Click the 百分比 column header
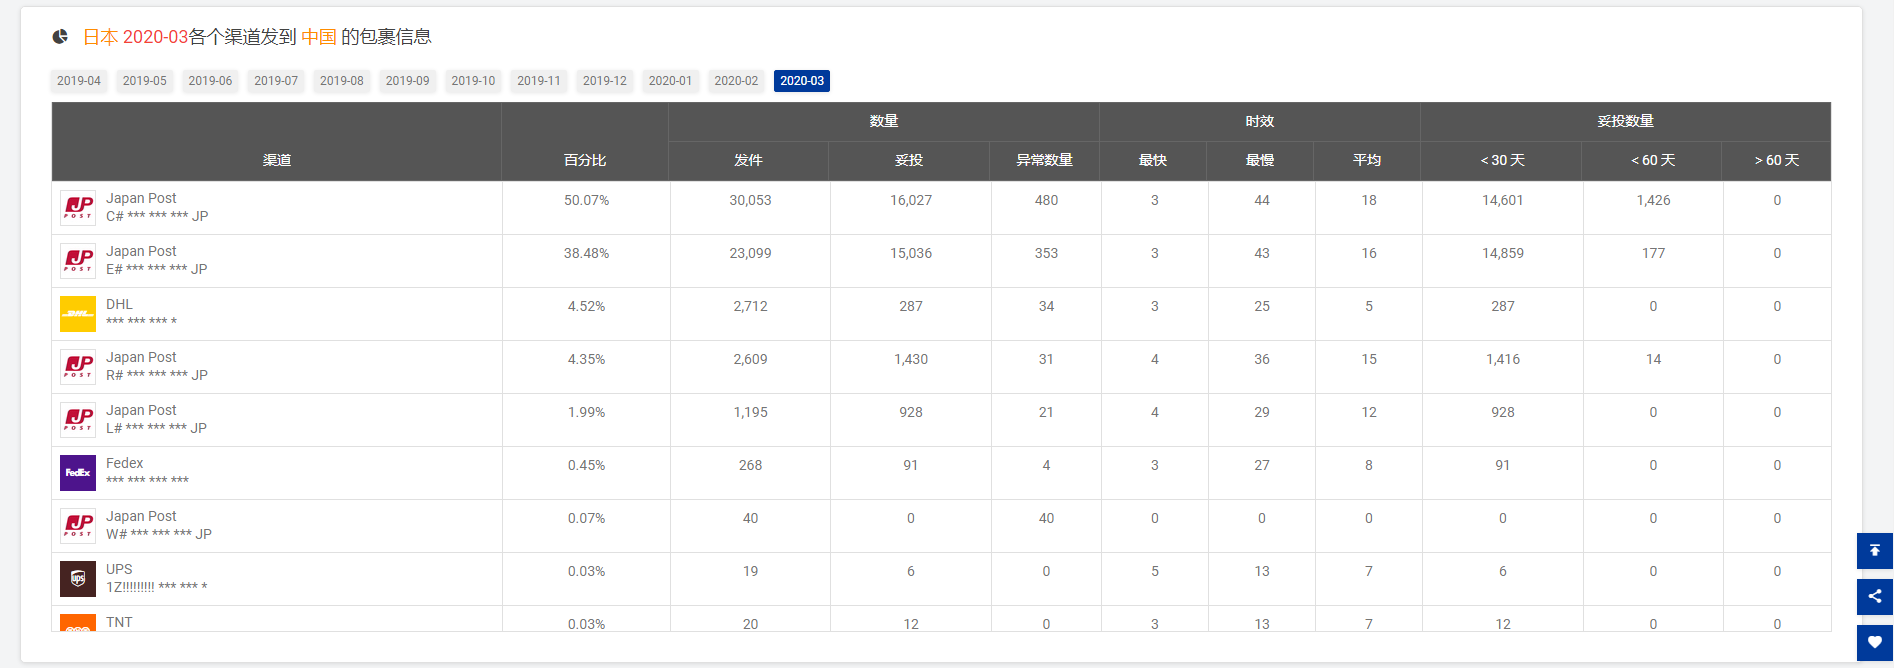The height and width of the screenshot is (668, 1894). (585, 160)
